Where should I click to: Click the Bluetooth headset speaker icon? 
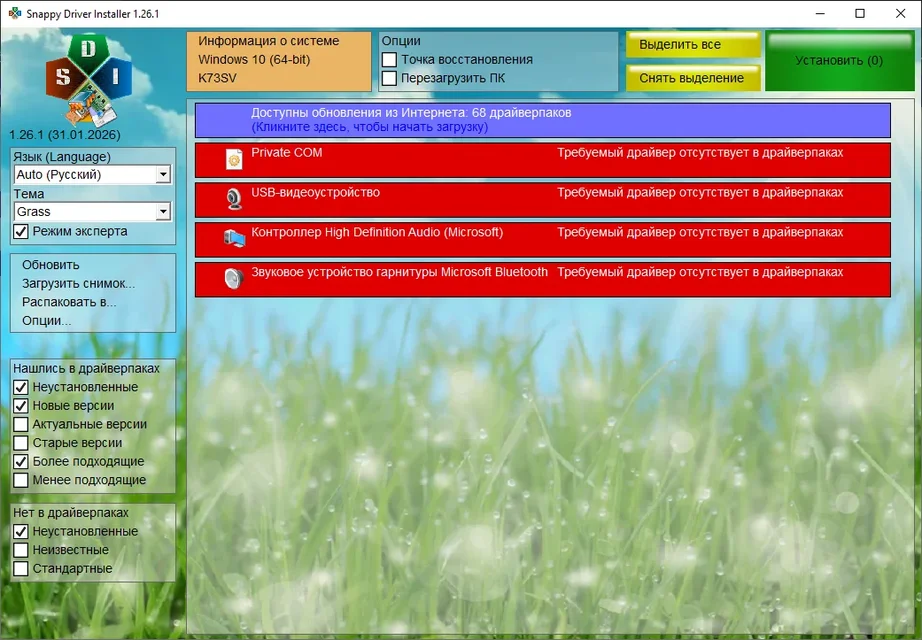pos(234,278)
